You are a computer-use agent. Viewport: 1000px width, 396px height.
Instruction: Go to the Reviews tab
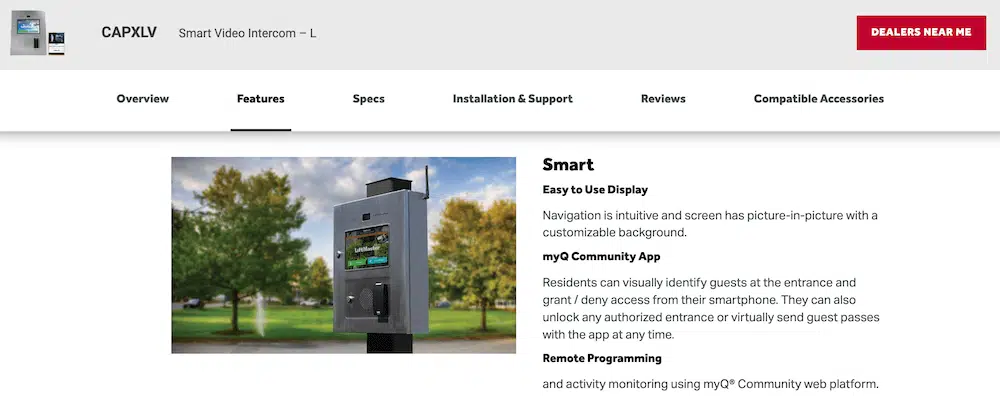click(663, 99)
